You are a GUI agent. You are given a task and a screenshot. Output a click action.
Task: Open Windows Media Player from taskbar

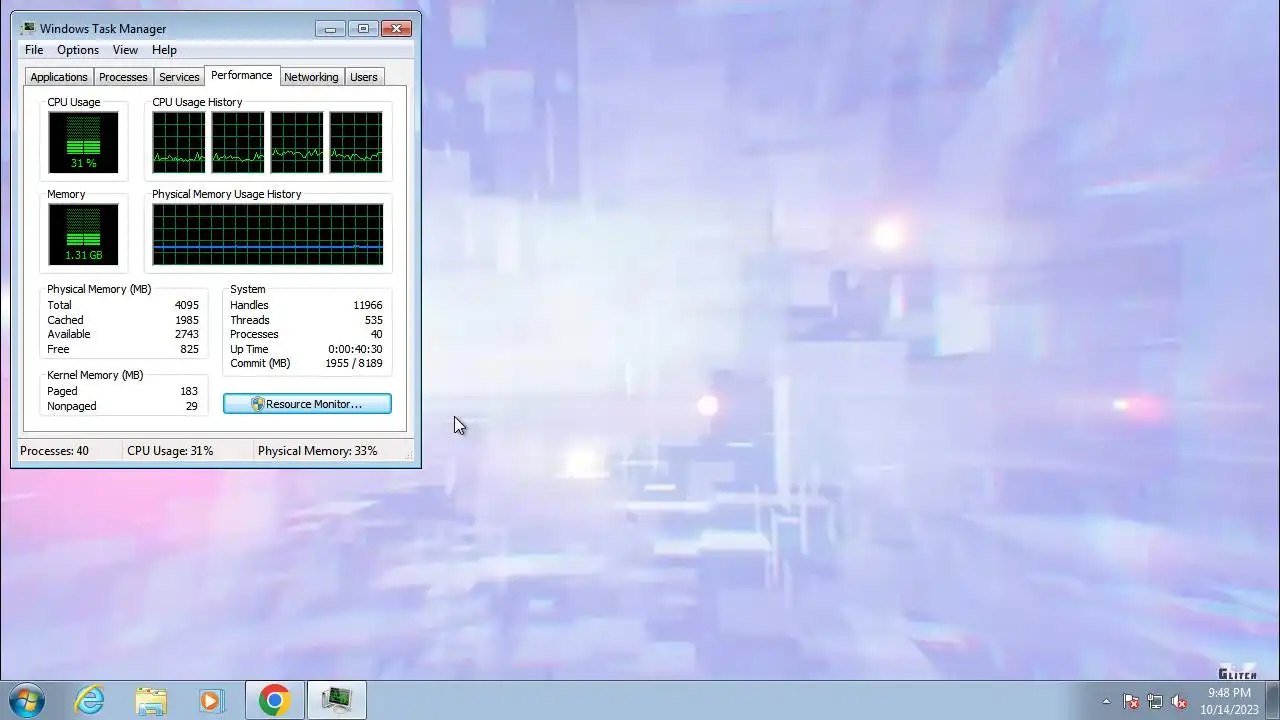click(x=211, y=700)
